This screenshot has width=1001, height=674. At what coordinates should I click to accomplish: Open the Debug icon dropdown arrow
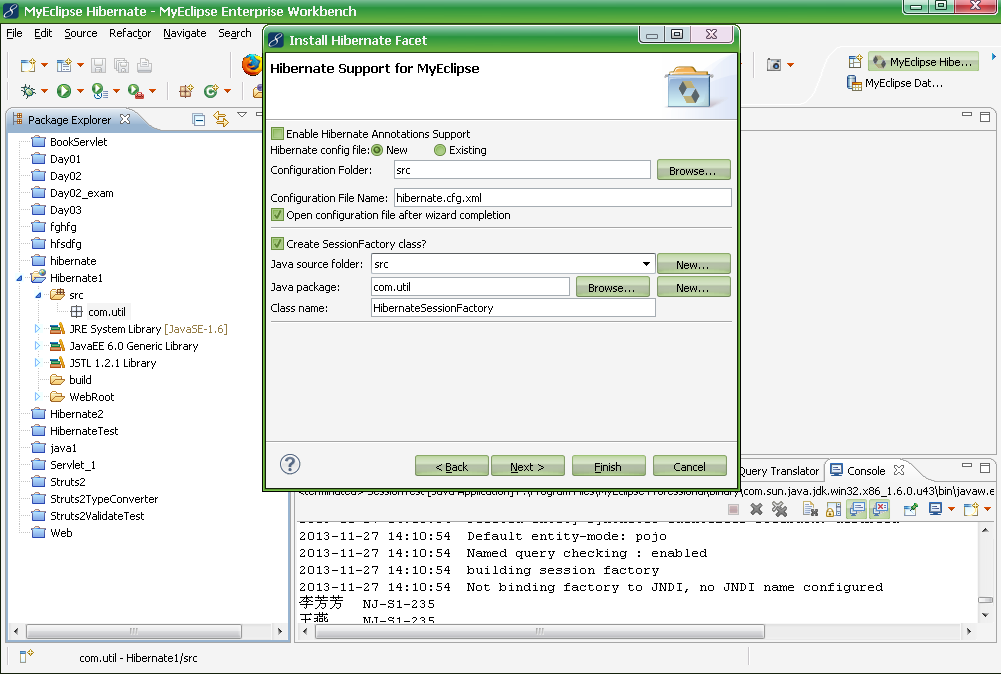pyautogui.click(x=44, y=91)
